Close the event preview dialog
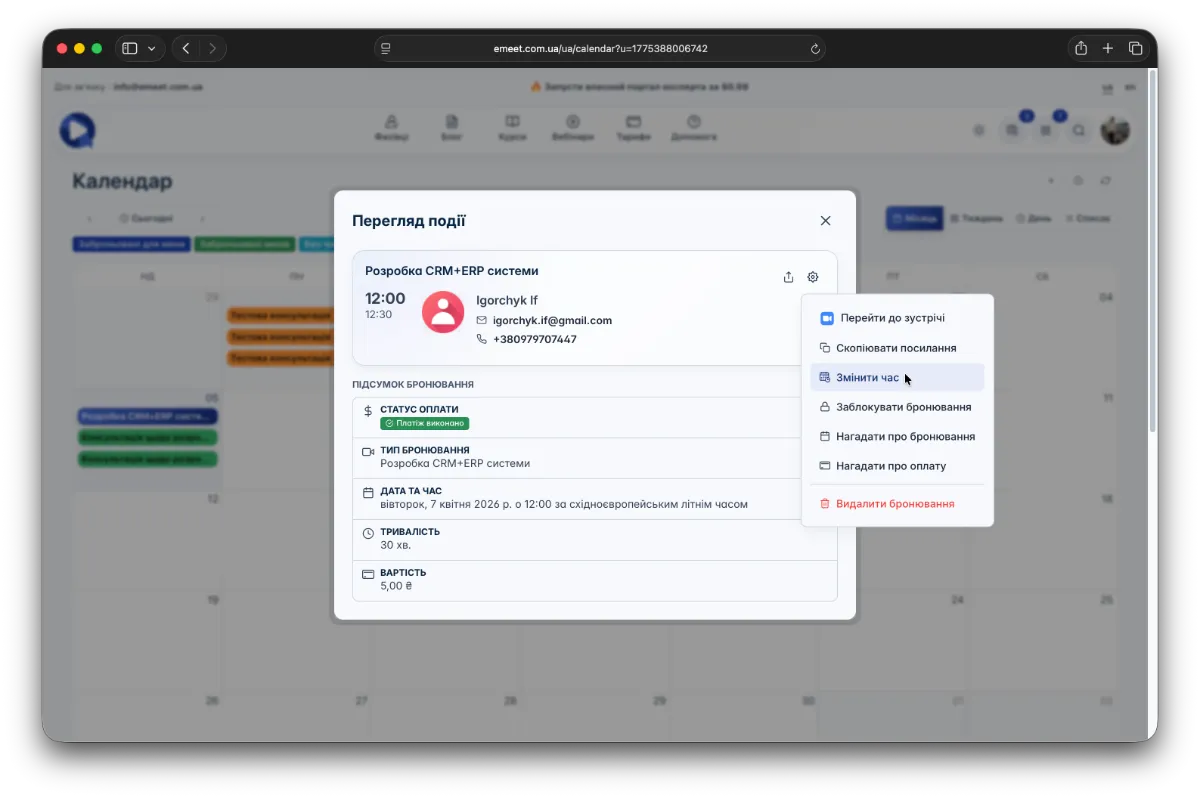This screenshot has width=1200, height=798. click(825, 221)
